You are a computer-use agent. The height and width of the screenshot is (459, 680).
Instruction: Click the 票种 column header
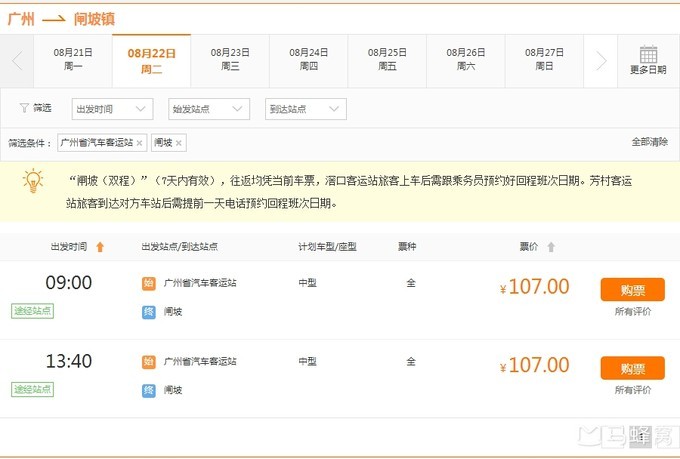(x=407, y=247)
